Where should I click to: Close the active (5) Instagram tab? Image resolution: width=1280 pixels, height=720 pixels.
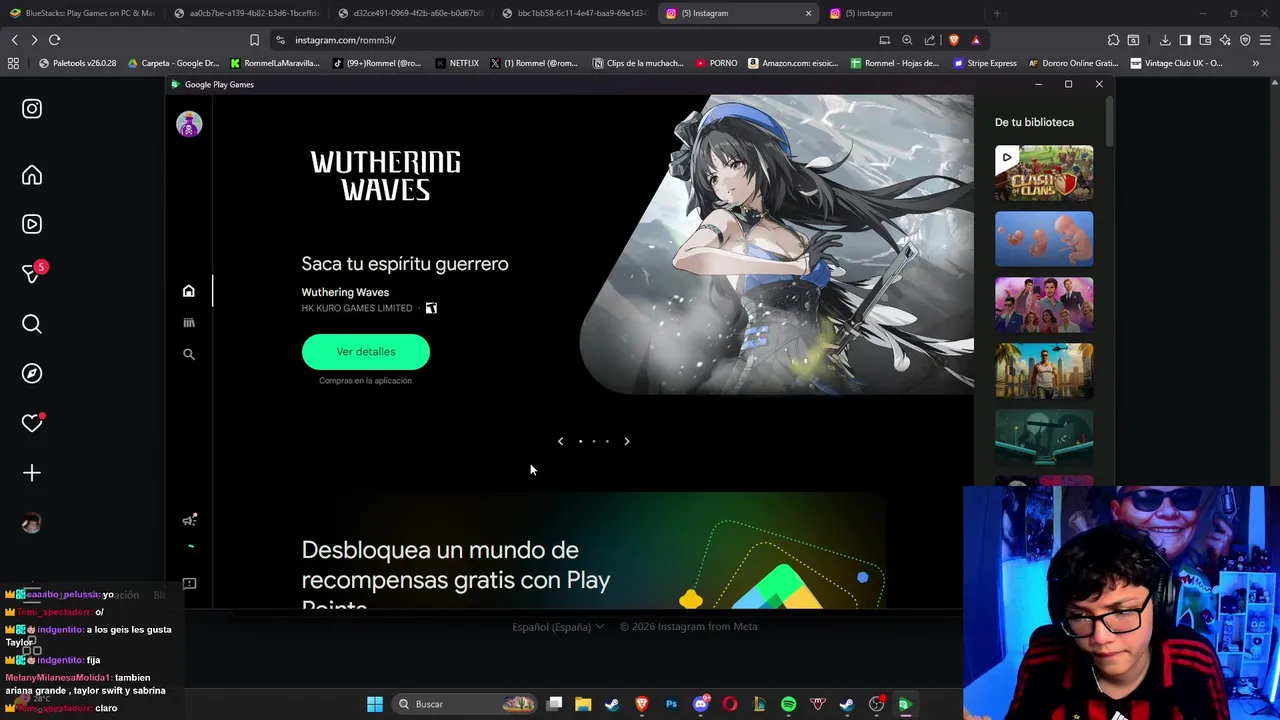click(808, 13)
